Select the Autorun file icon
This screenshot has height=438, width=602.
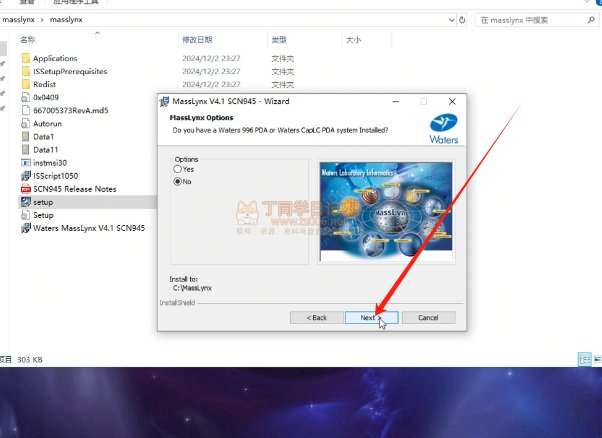[26, 123]
